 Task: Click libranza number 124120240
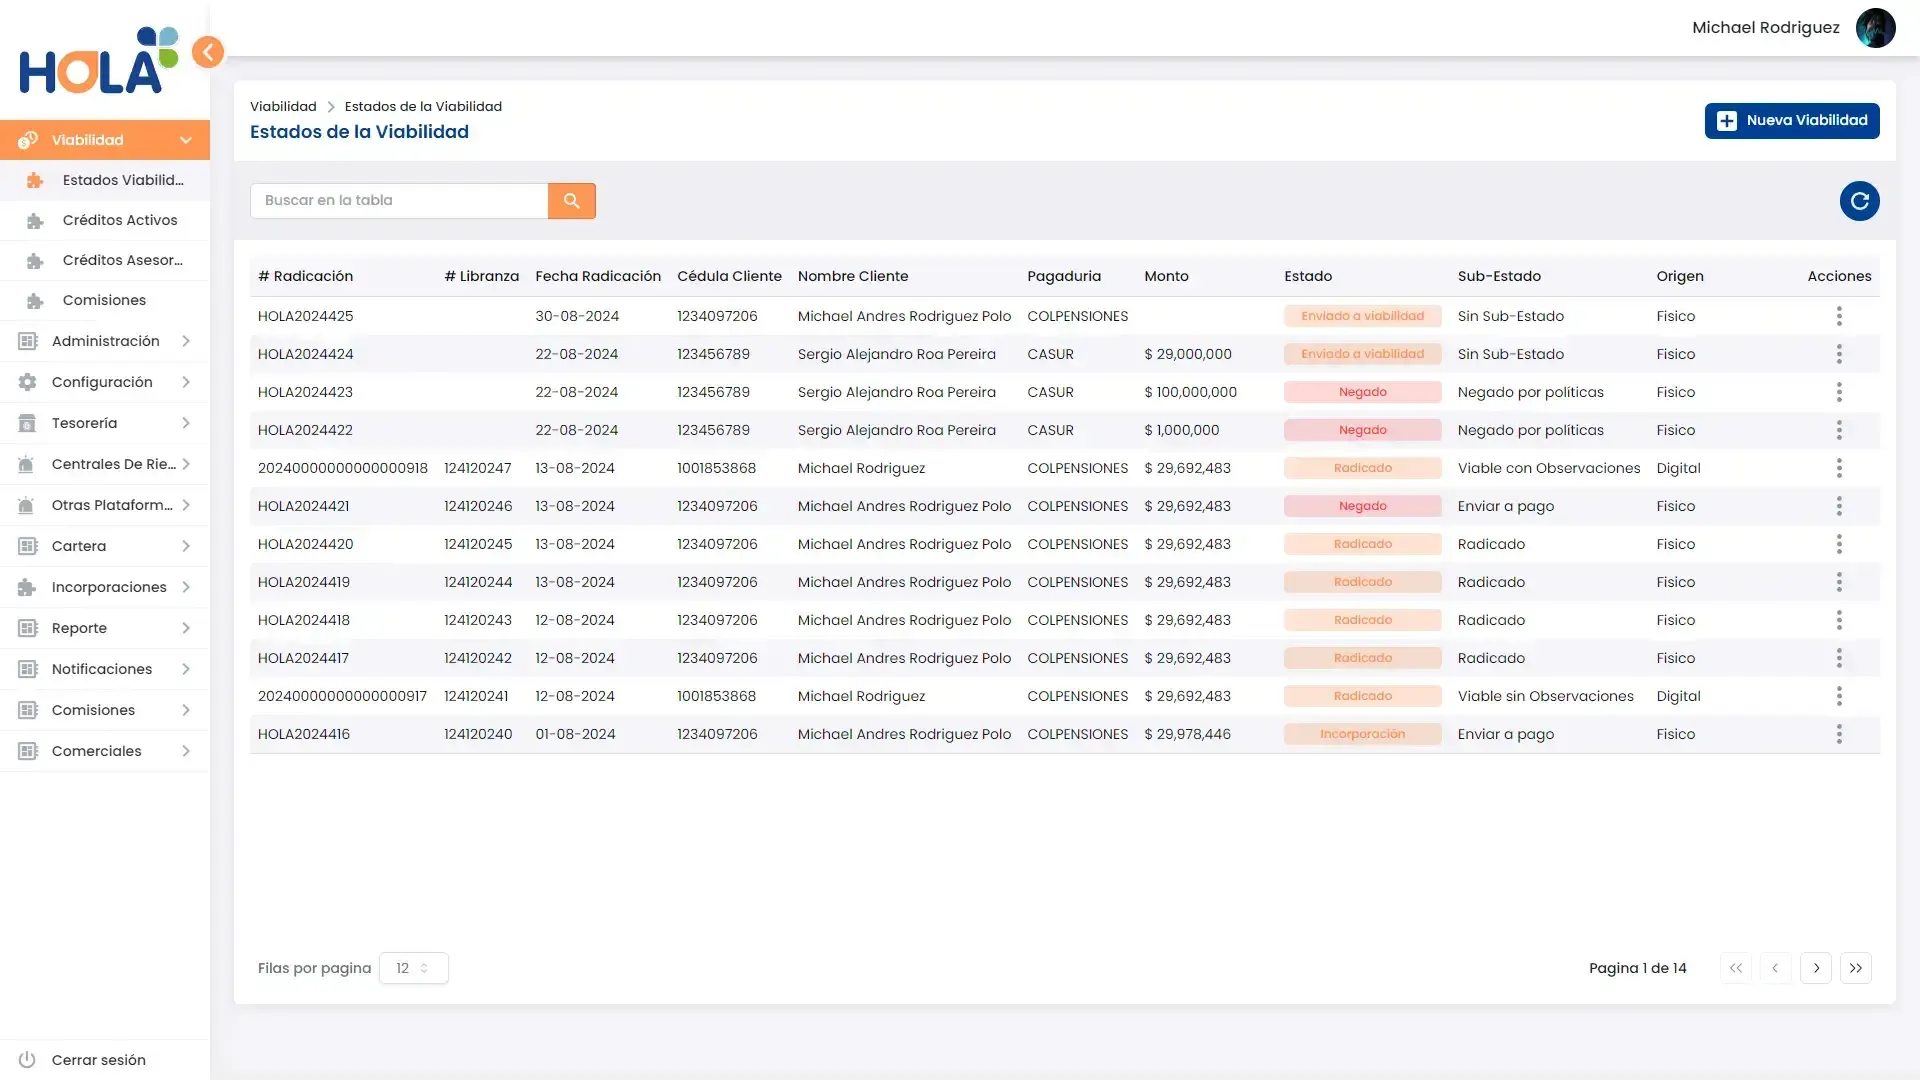pos(478,734)
